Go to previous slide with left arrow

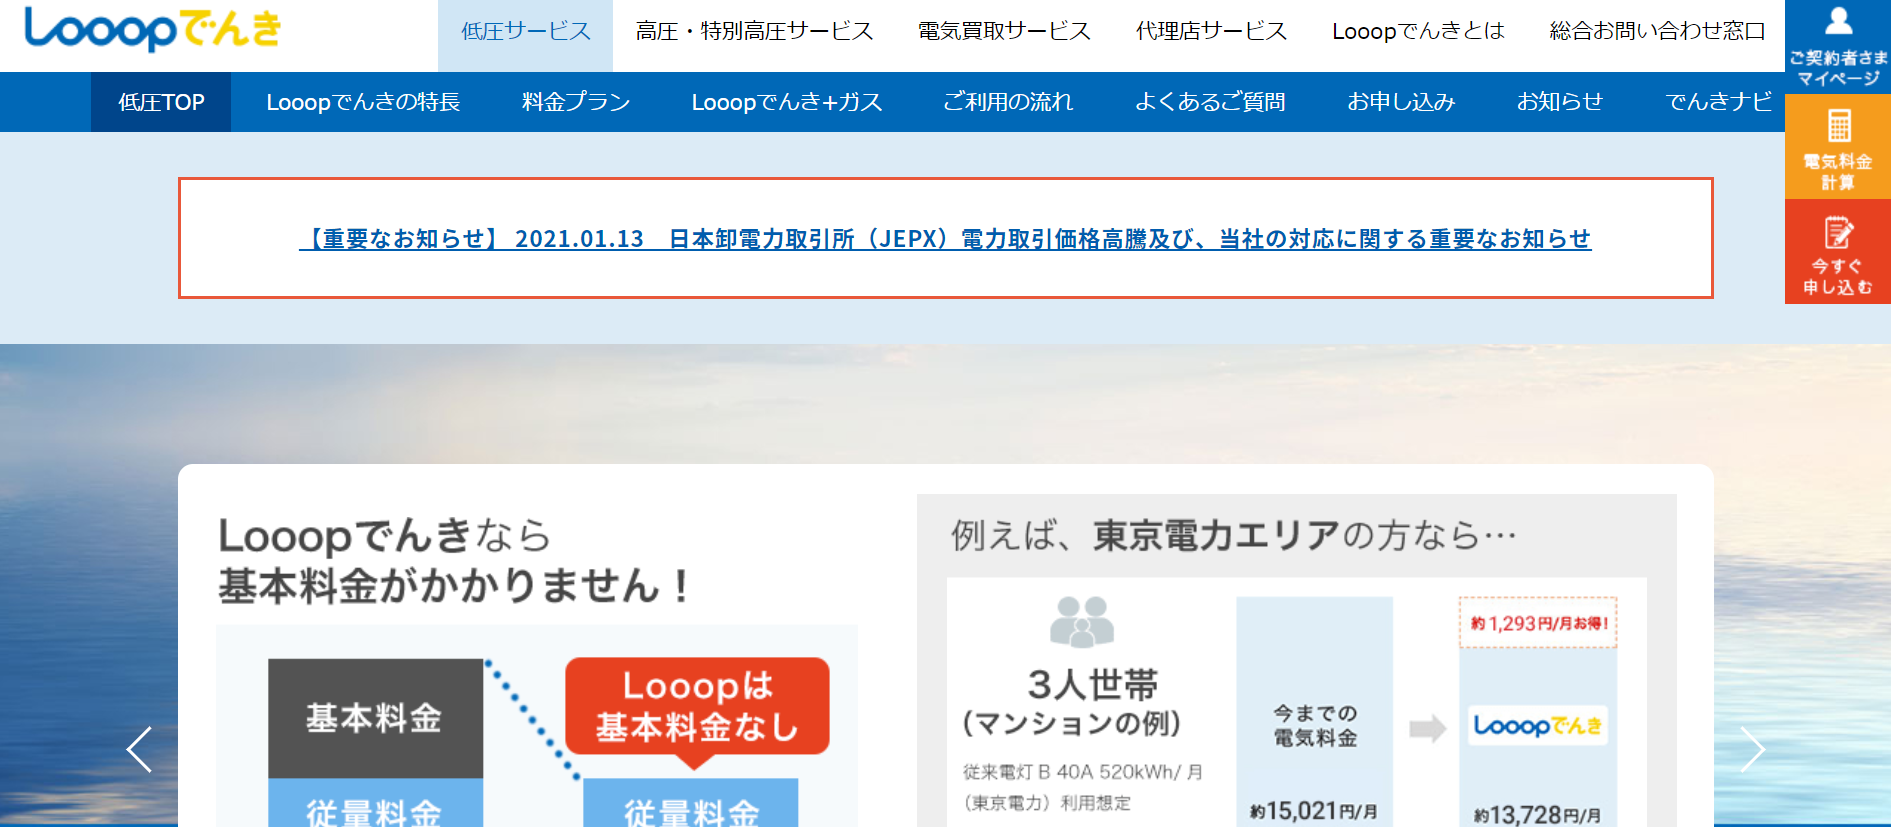(139, 749)
